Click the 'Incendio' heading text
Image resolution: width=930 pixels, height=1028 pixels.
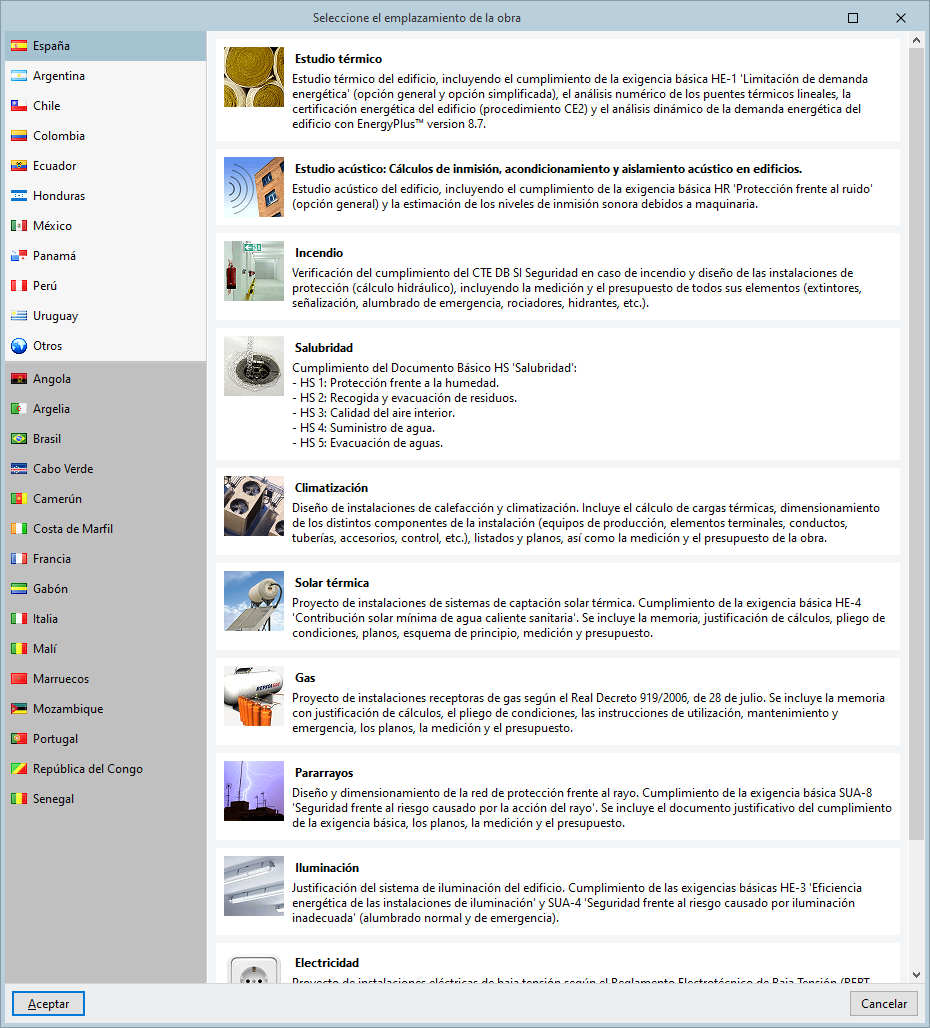[x=319, y=253]
